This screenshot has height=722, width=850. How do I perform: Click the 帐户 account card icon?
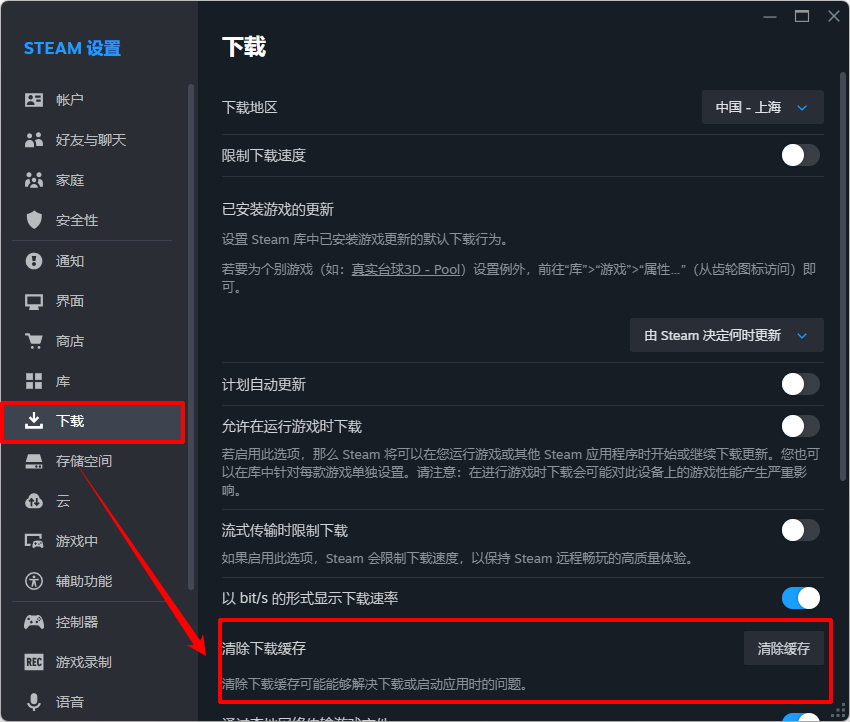pos(34,100)
